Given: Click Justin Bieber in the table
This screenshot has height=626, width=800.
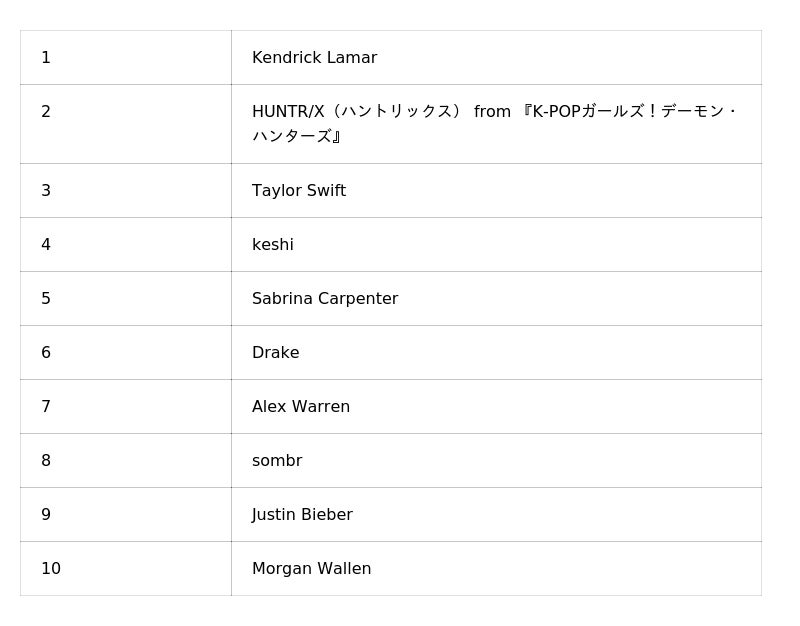Looking at the screenshot, I should click(x=302, y=515).
